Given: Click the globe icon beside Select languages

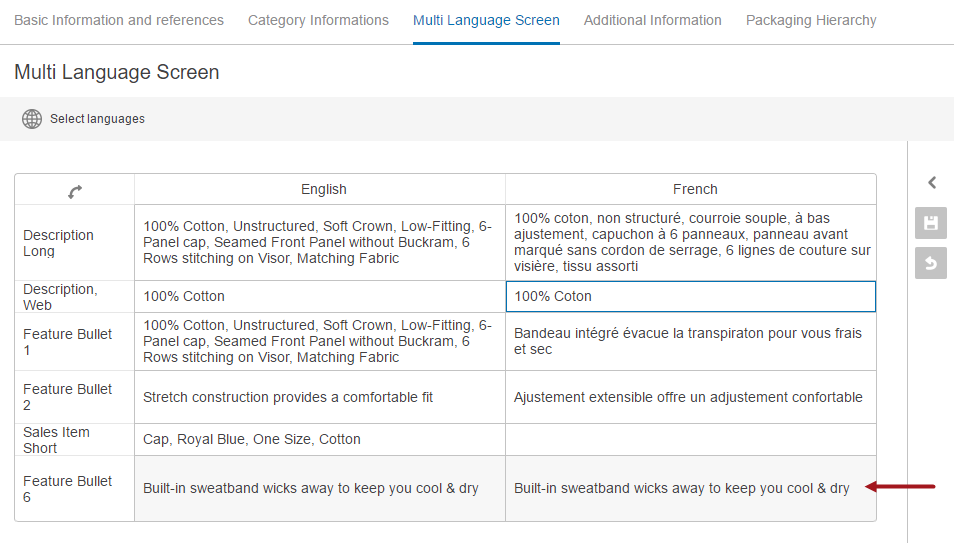Looking at the screenshot, I should click(x=32, y=119).
